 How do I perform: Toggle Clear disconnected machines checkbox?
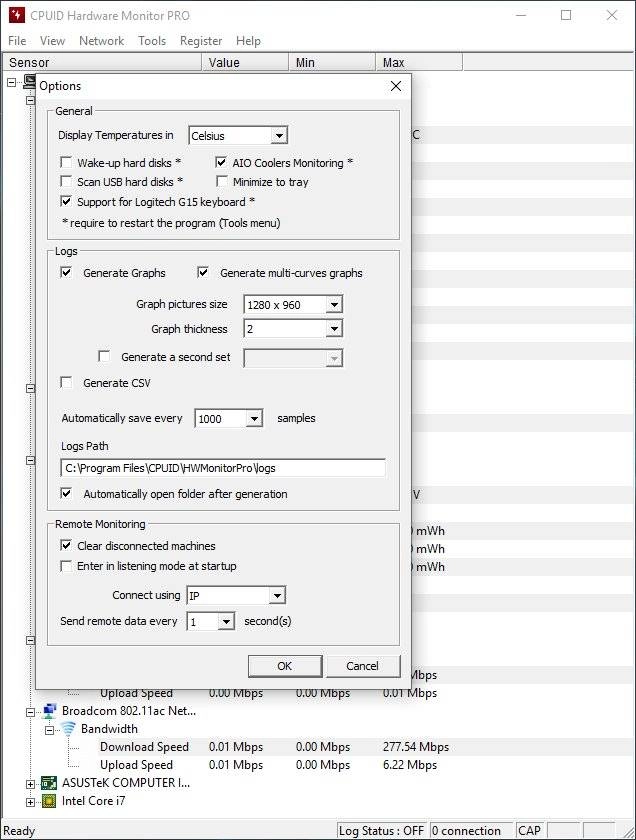tap(66, 545)
